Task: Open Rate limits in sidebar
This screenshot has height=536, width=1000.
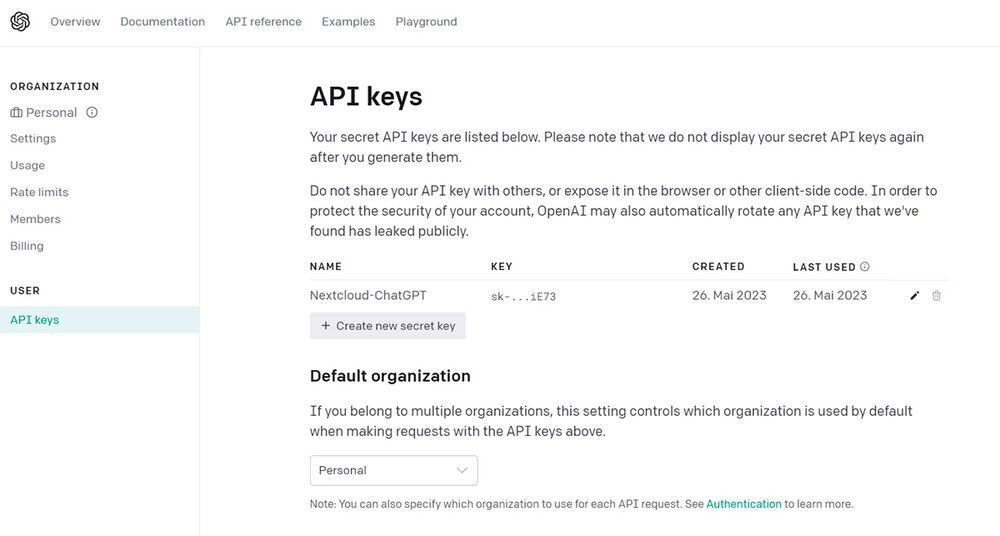Action: 39,192
